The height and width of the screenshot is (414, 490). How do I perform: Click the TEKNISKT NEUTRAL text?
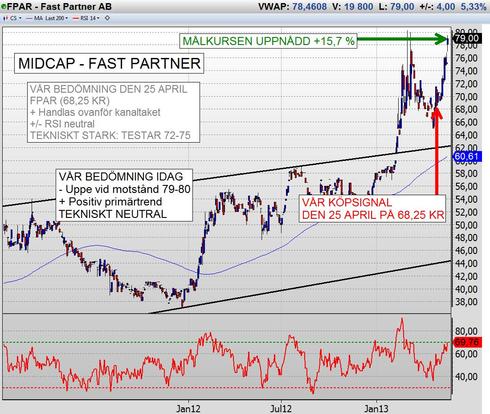113,214
